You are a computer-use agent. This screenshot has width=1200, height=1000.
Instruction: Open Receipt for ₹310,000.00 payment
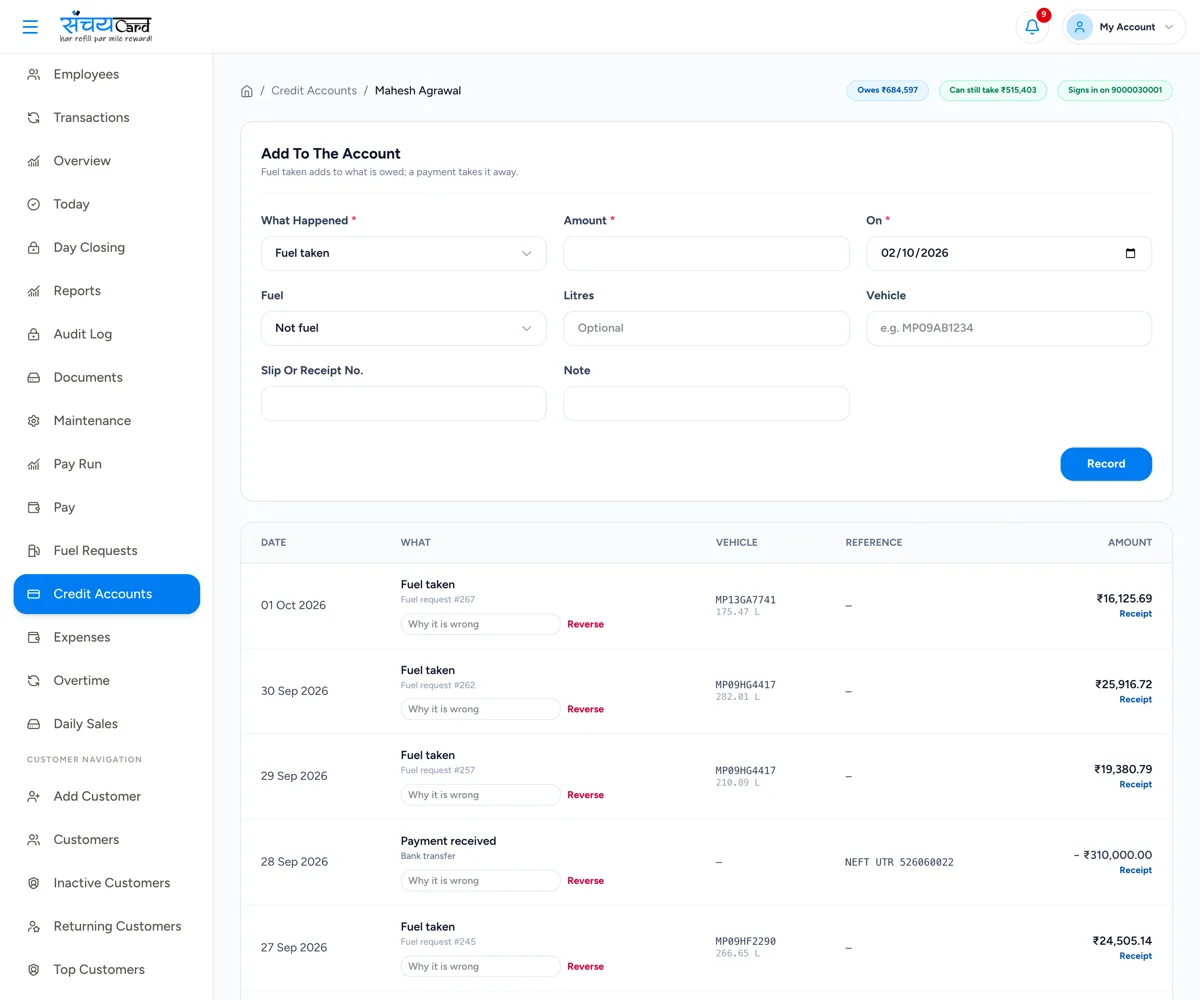click(1135, 870)
